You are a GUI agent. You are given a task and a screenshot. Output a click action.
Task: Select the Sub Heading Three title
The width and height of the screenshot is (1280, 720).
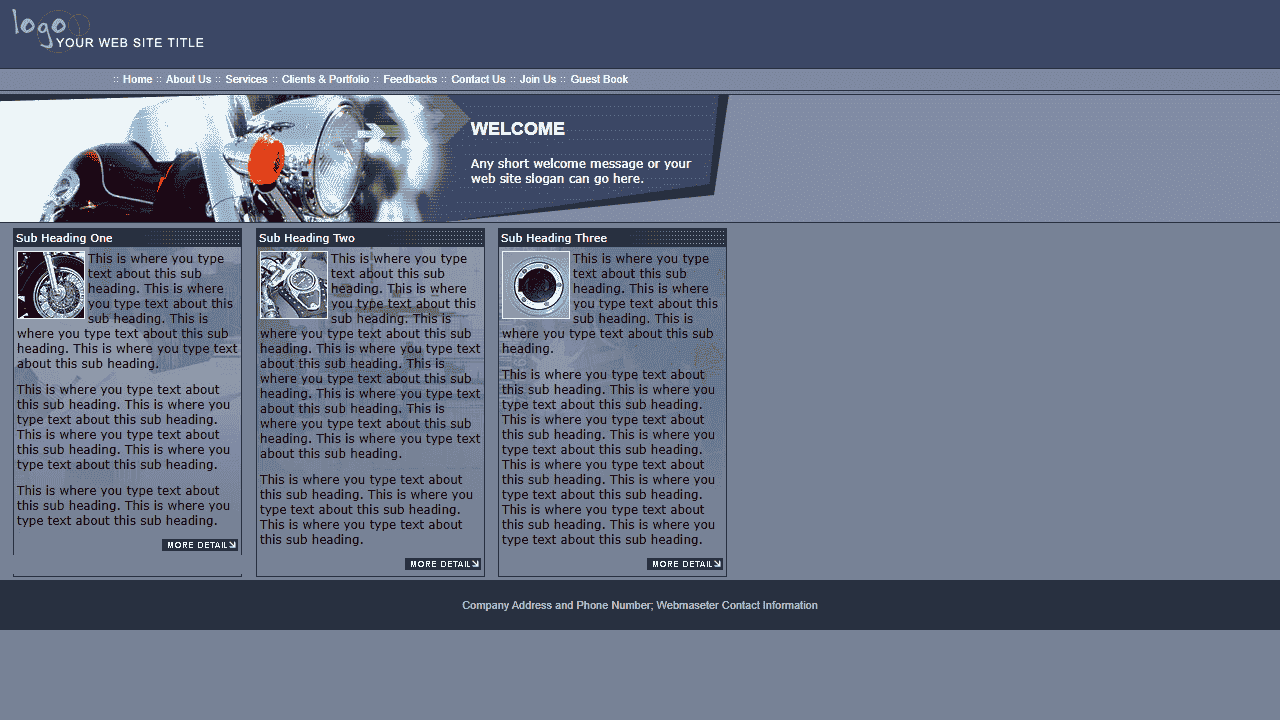point(554,238)
